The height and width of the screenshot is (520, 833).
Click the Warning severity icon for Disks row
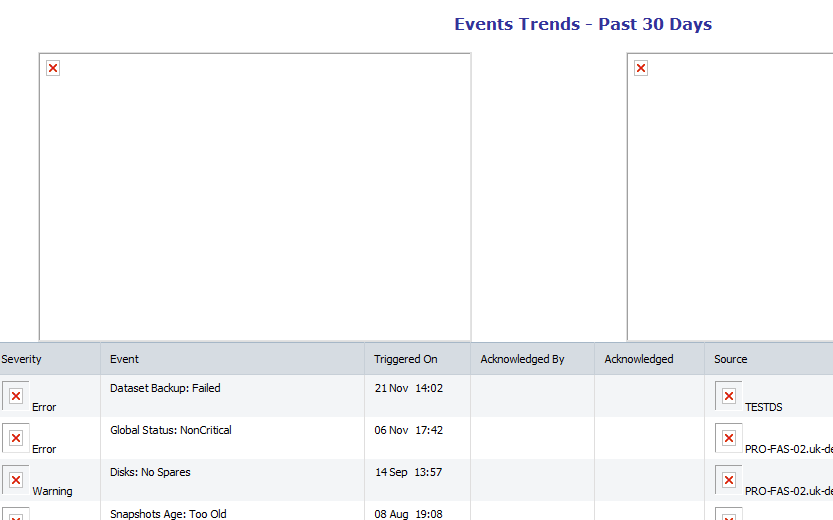(16, 480)
